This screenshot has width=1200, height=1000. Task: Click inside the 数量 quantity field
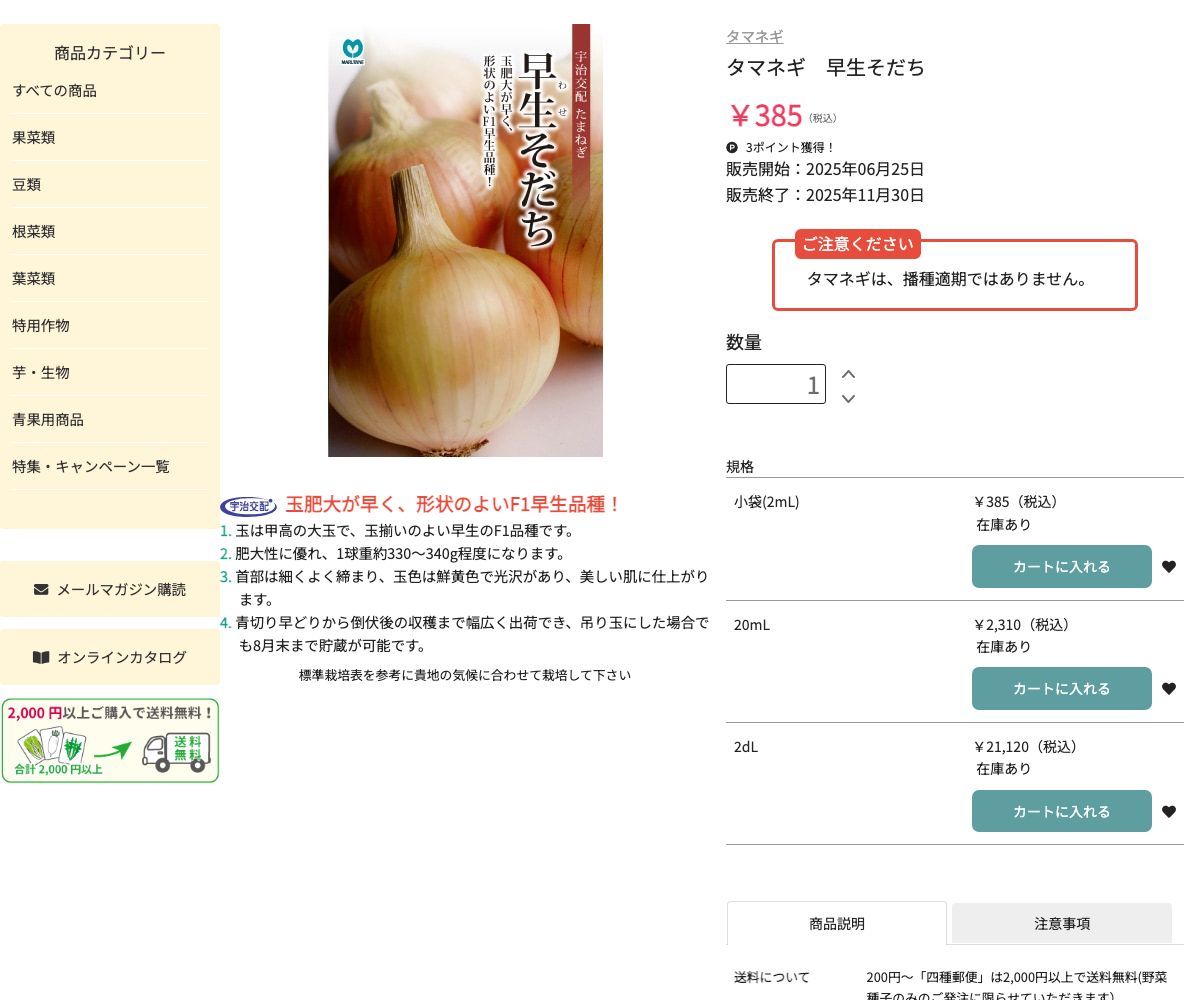coord(776,384)
